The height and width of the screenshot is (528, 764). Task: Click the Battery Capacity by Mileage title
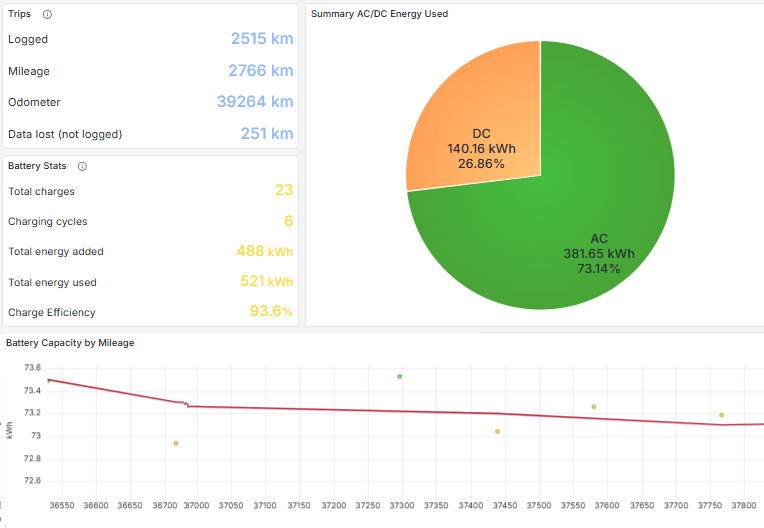click(x=70, y=343)
